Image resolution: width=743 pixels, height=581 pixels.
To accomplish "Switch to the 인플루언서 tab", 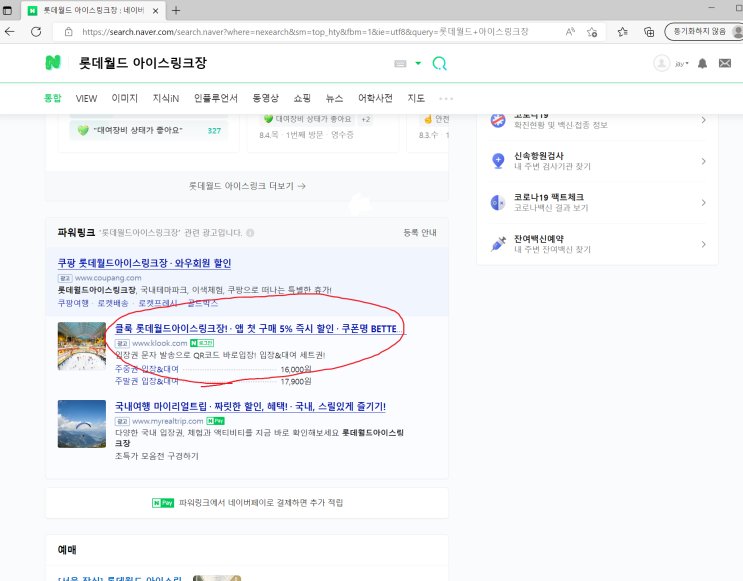I will [216, 98].
